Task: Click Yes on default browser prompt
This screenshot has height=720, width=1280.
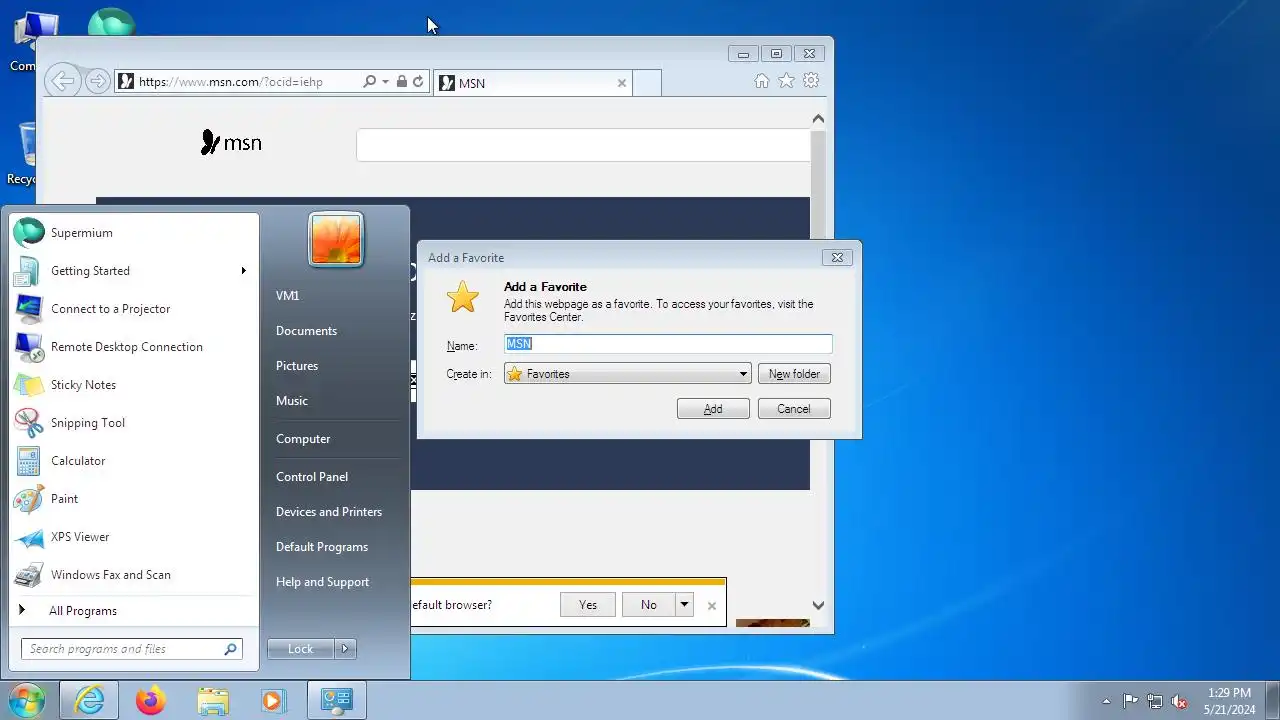Action: pos(588,604)
